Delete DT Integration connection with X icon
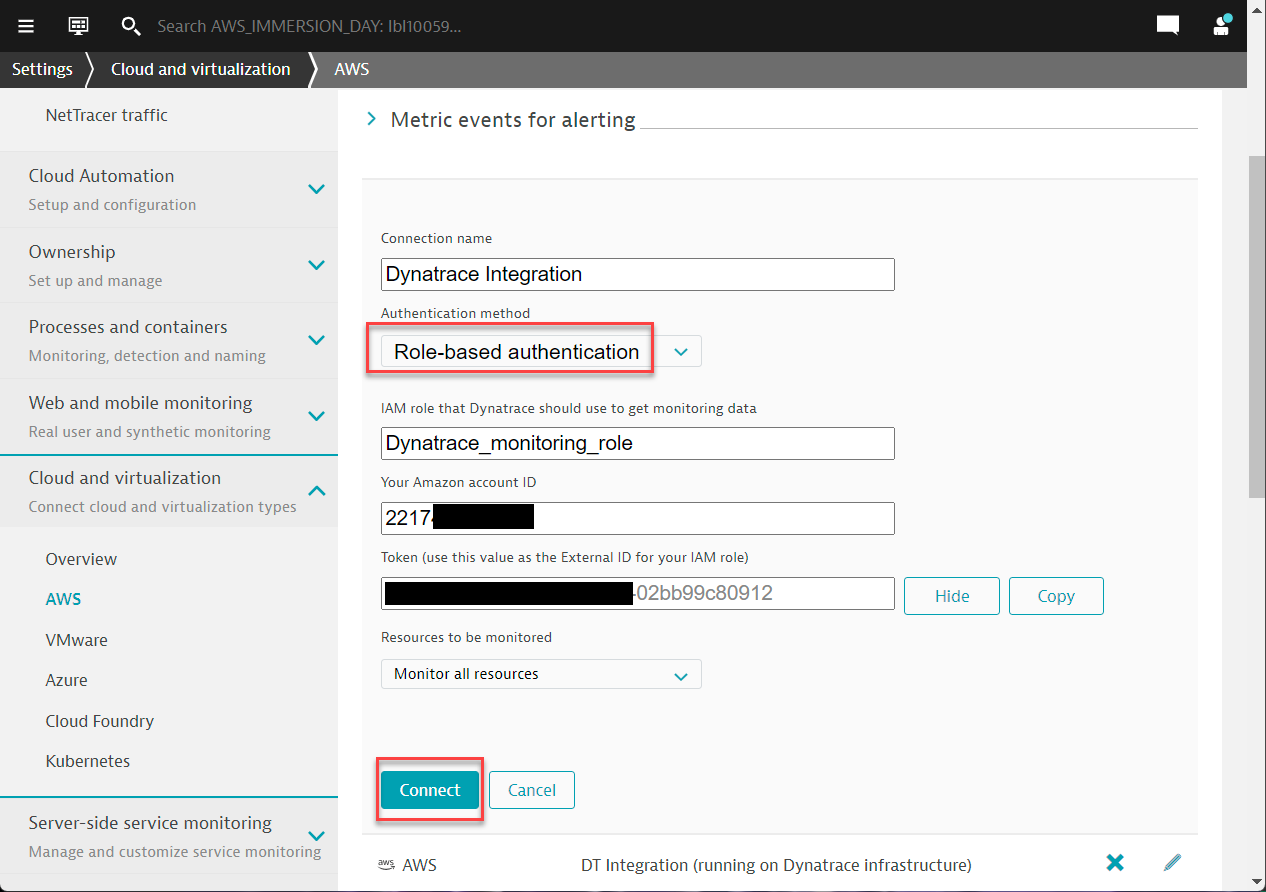 1115,863
